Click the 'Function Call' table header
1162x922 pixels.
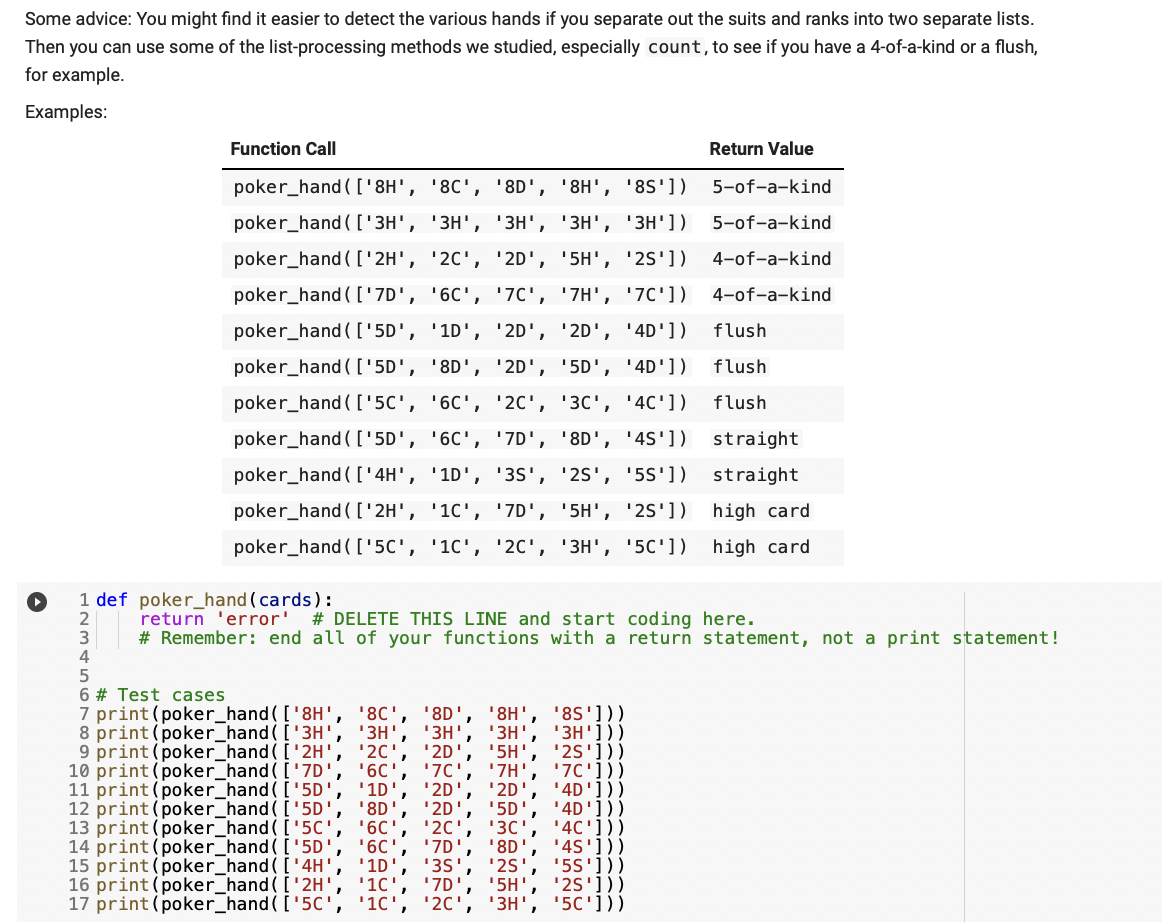tap(283, 149)
